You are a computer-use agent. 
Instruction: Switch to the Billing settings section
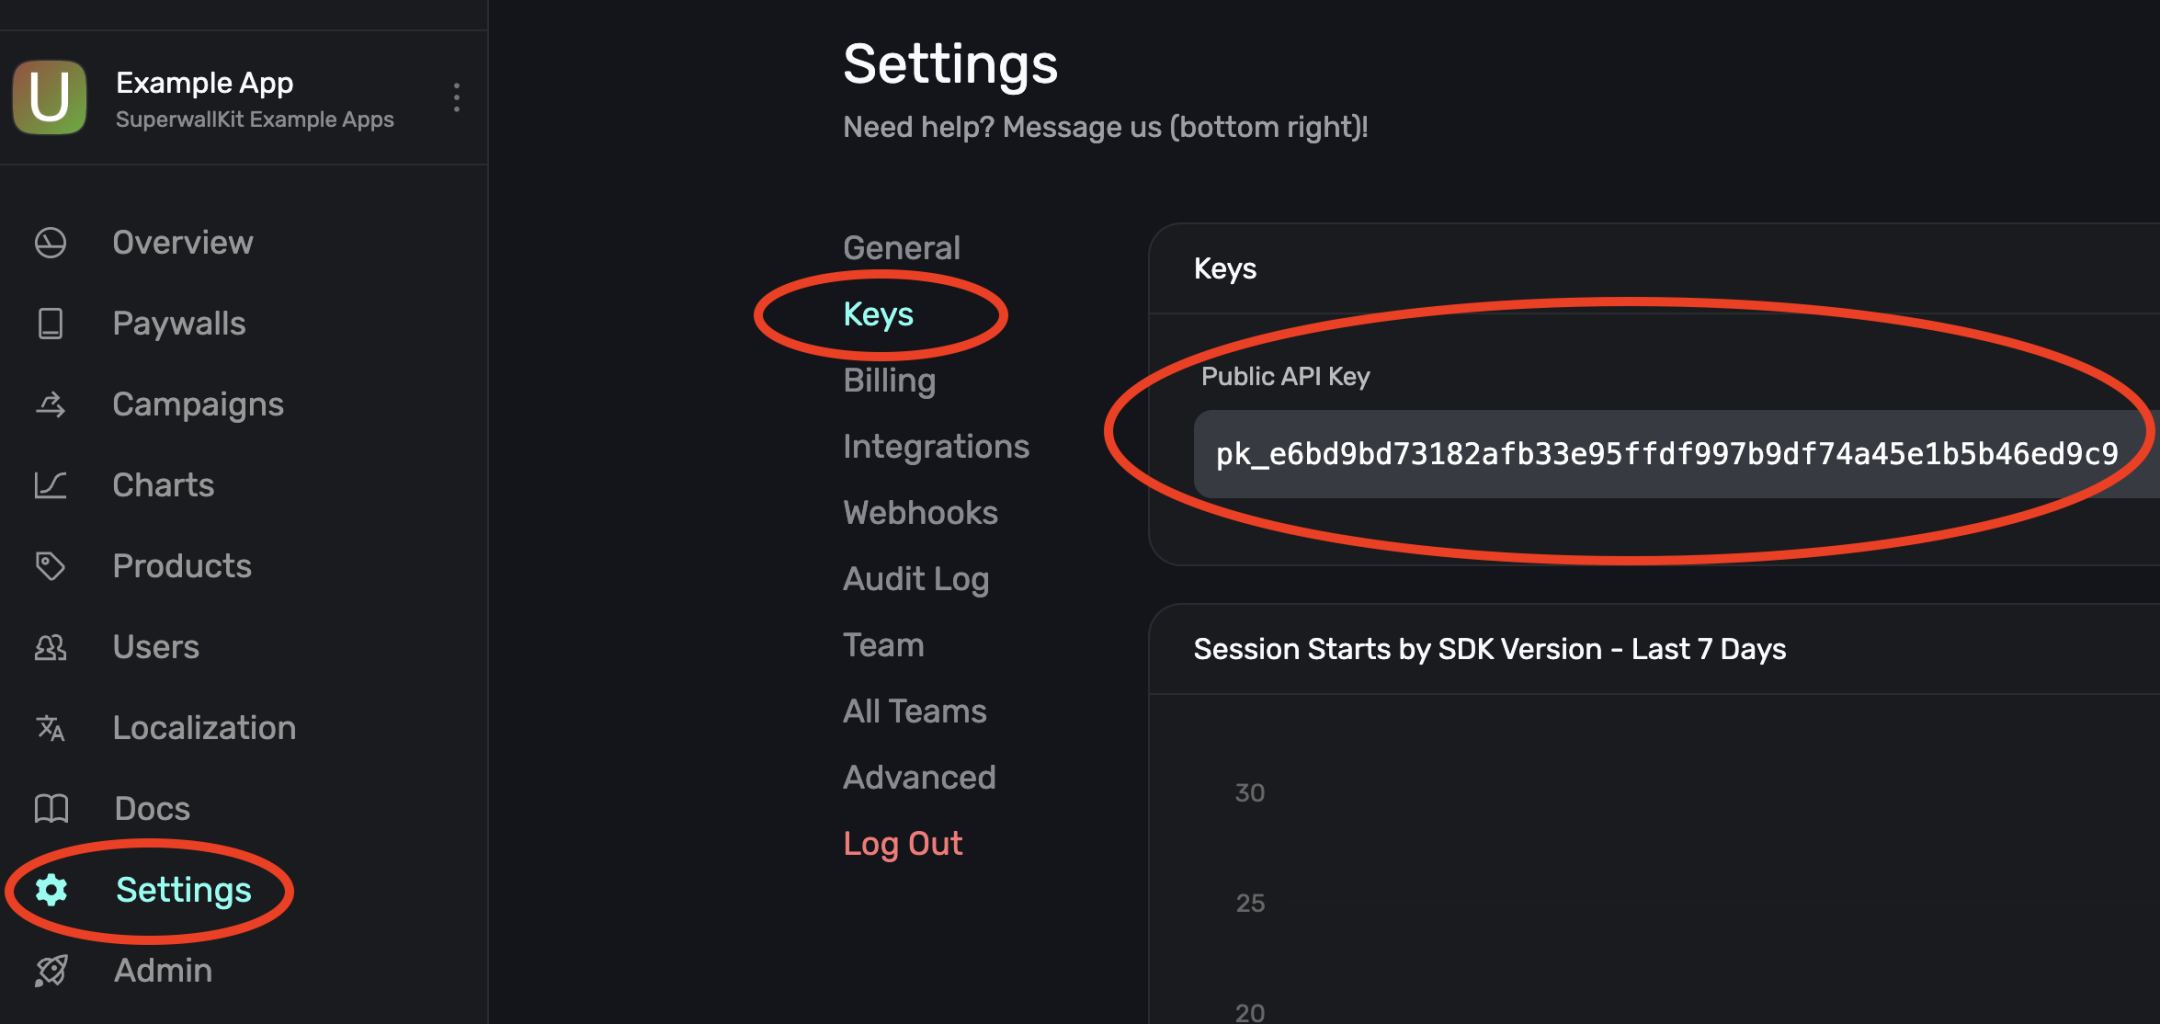tap(889, 380)
